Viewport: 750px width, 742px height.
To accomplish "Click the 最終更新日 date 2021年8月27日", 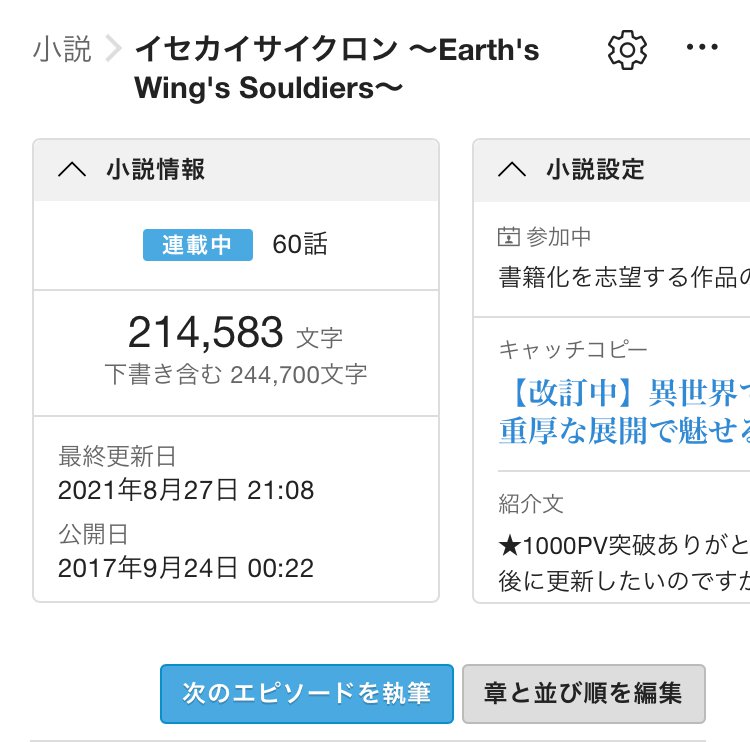I will pyautogui.click(x=186, y=491).
